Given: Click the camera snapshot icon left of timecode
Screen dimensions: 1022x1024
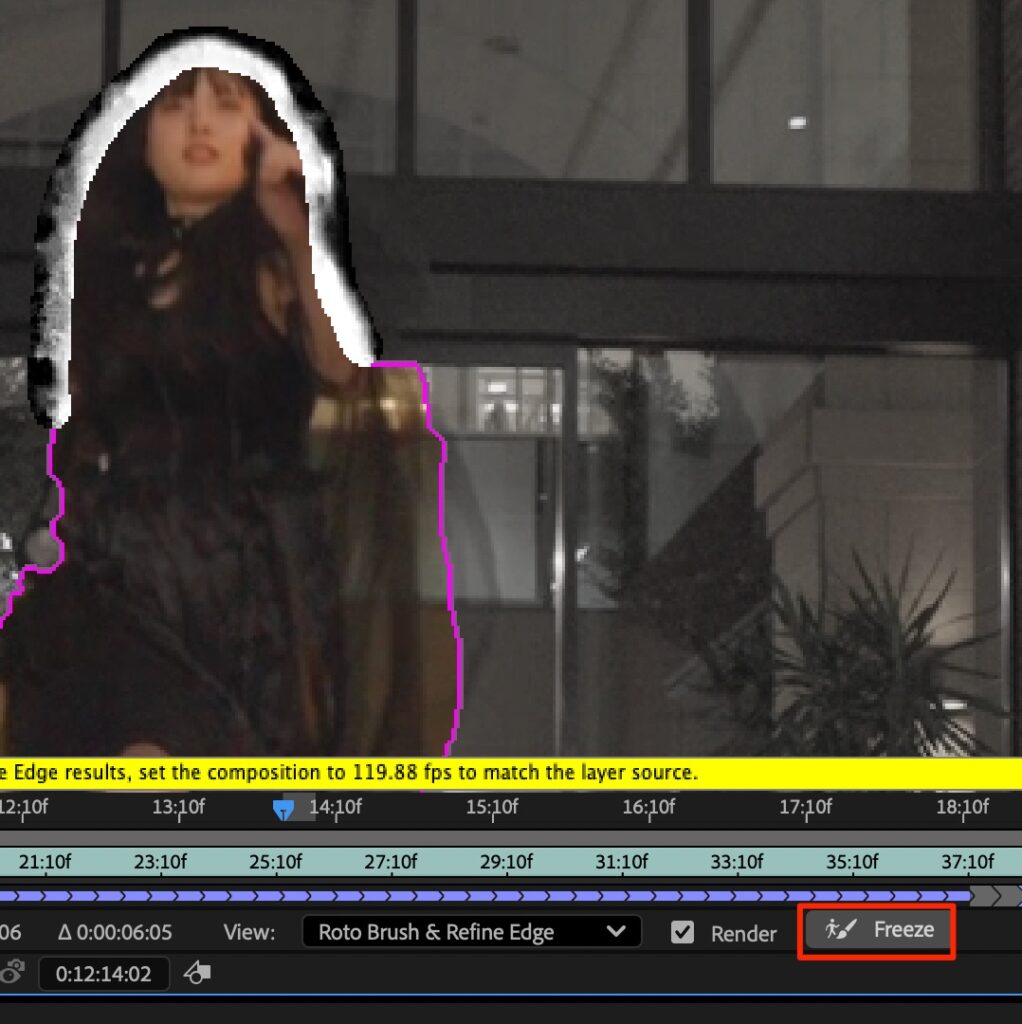Looking at the screenshot, I should 13,973.
